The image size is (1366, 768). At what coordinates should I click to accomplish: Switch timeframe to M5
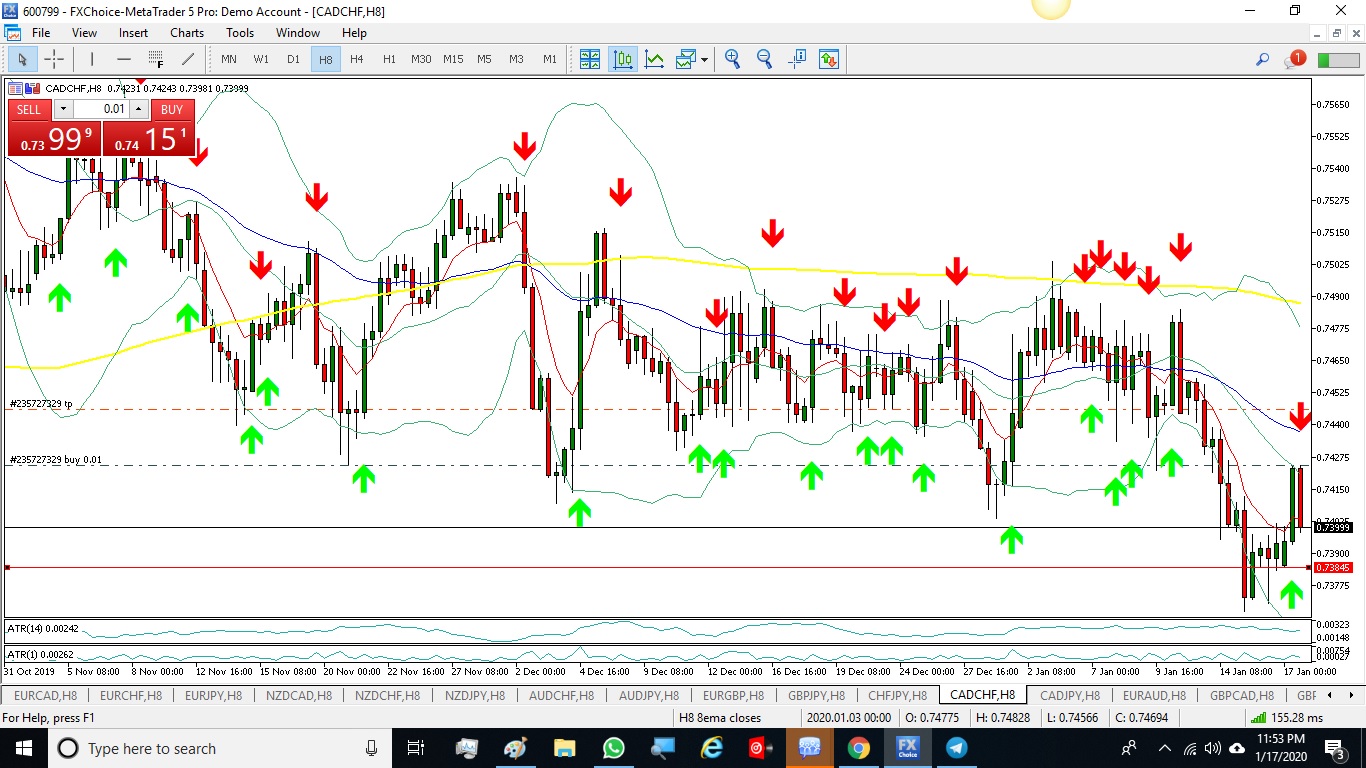click(484, 59)
